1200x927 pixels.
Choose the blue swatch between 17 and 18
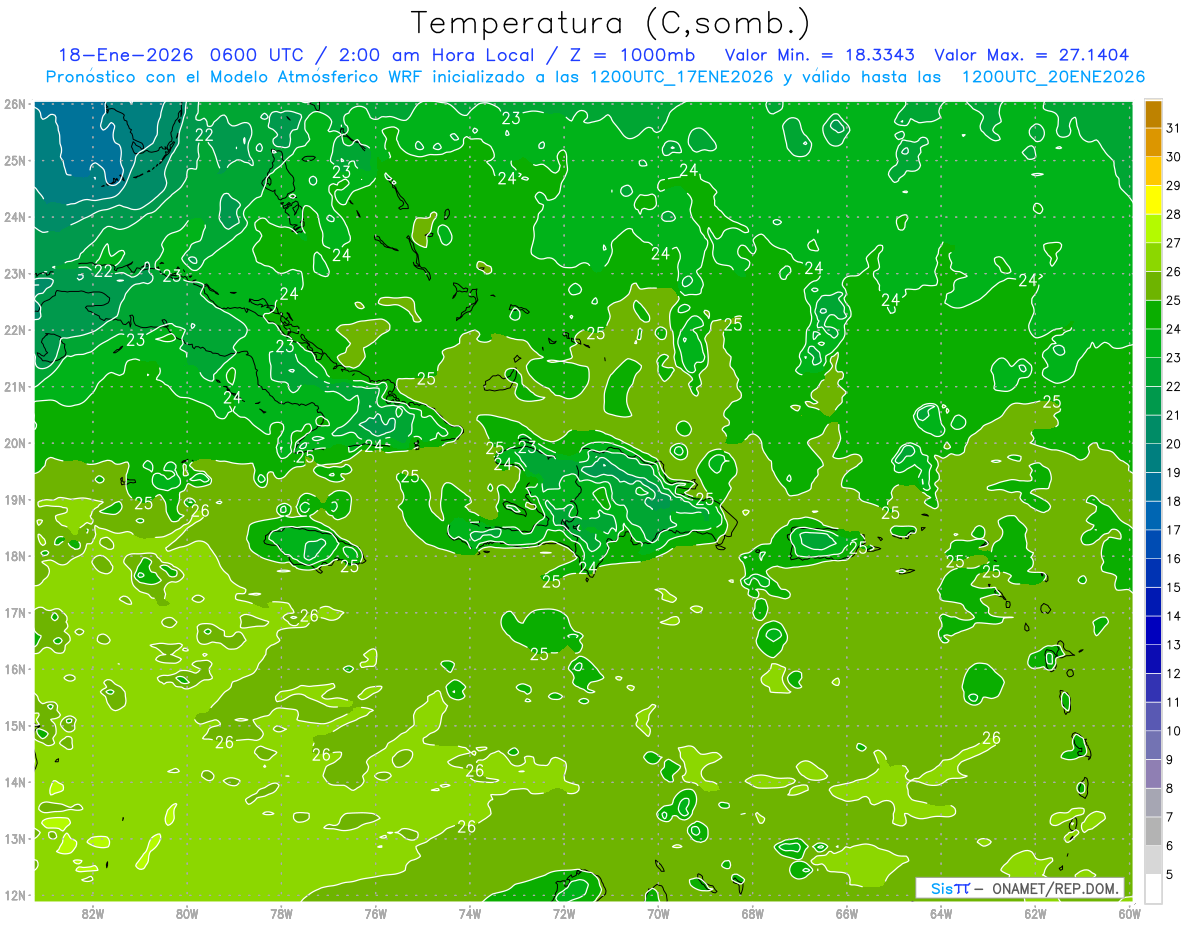click(x=1153, y=516)
